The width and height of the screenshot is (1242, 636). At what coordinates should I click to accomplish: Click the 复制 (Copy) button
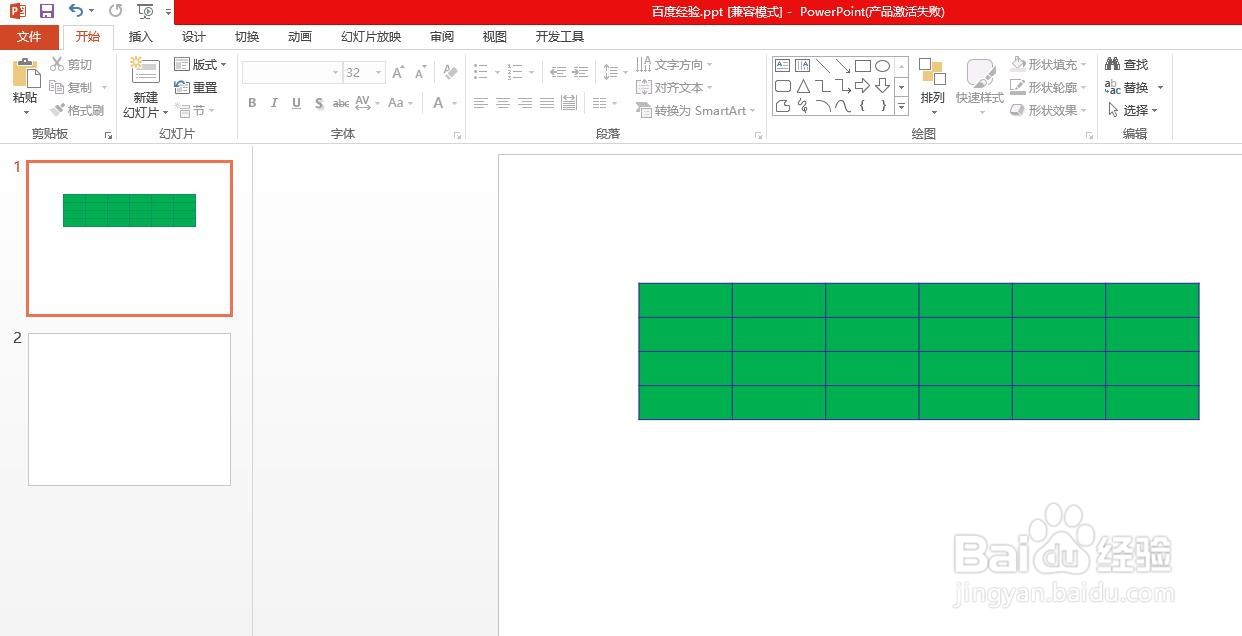72,87
